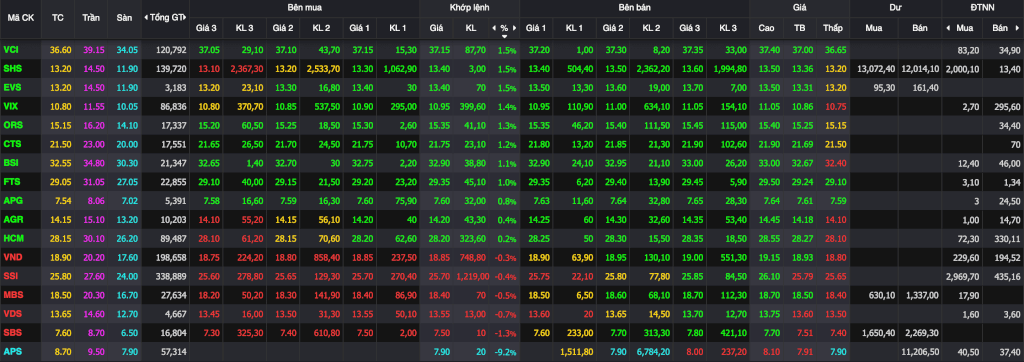Viewport: 1024px width, 362px height.
Task: Open the APS stock symbol
Action: [12, 352]
